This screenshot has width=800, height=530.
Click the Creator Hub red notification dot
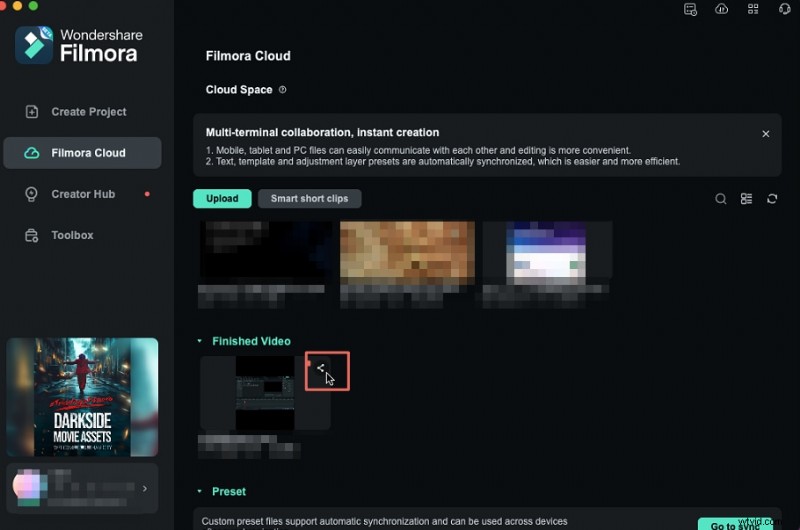pyautogui.click(x=147, y=194)
